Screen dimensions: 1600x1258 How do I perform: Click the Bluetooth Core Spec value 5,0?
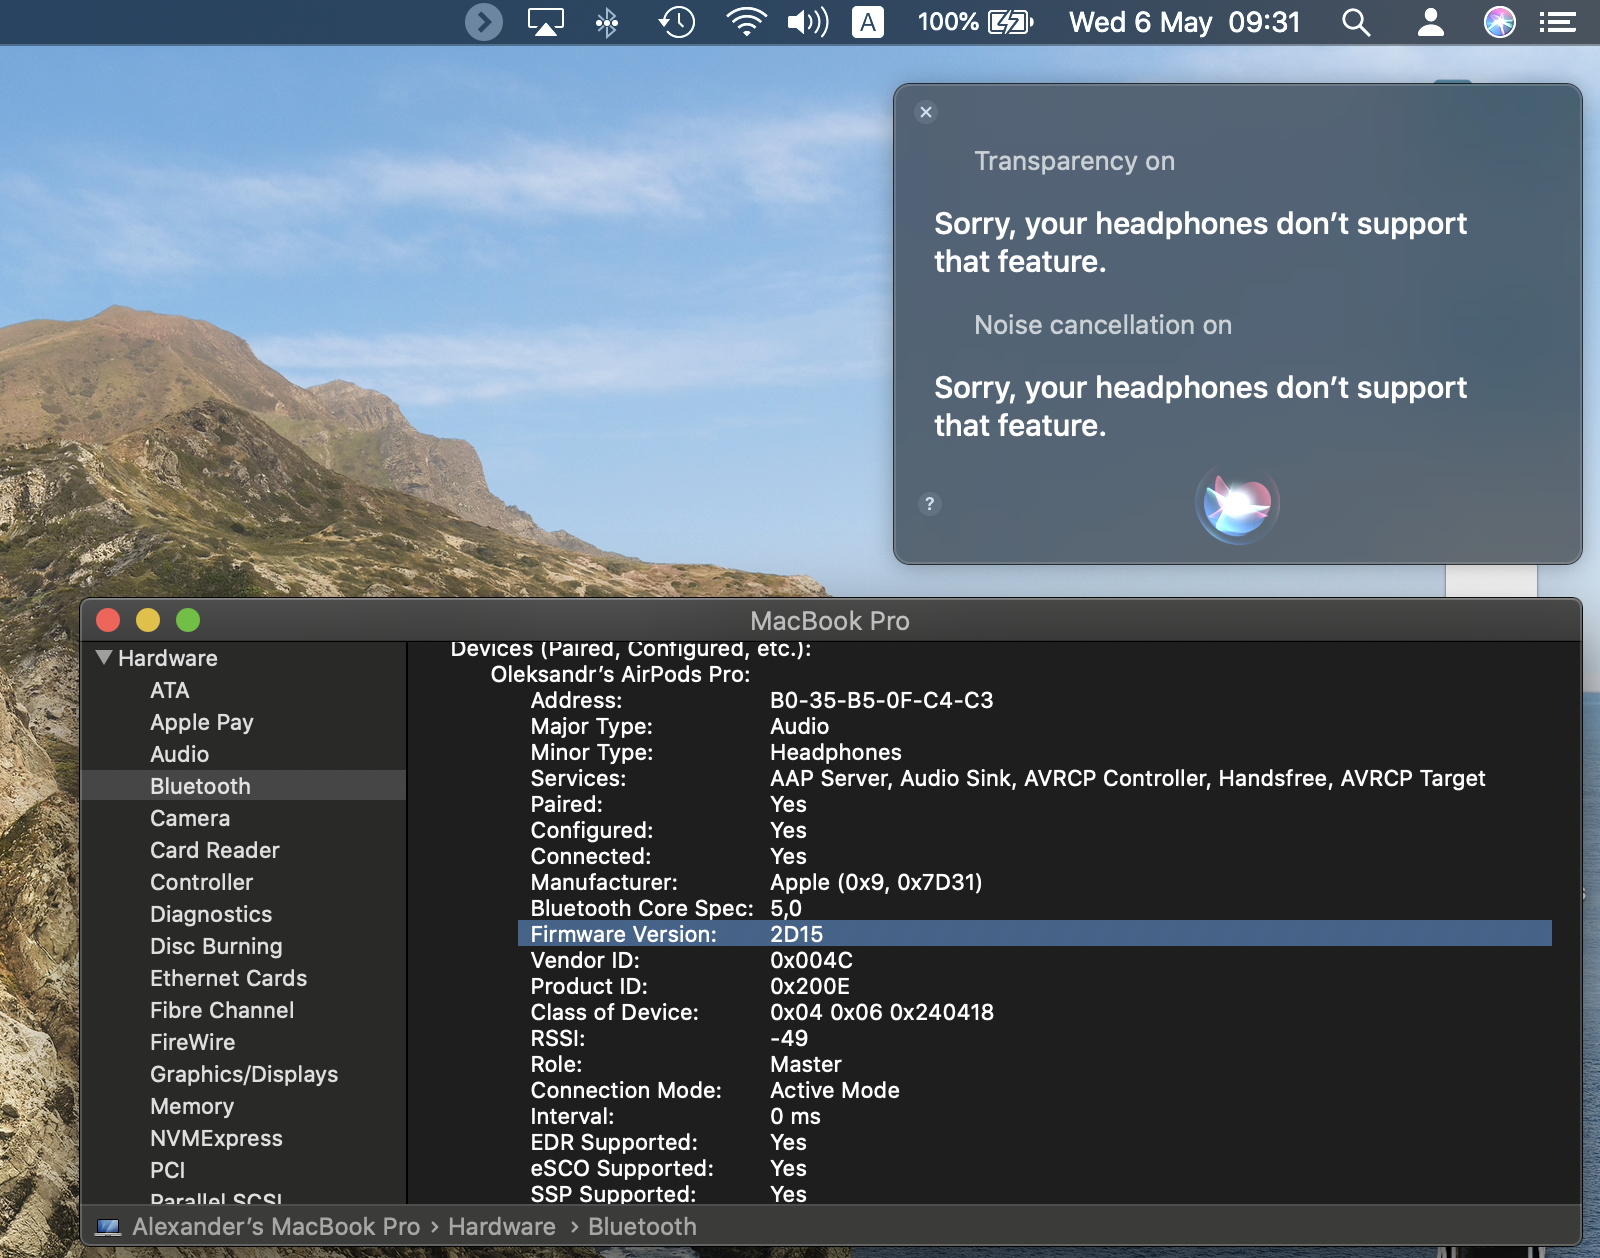coord(786,908)
